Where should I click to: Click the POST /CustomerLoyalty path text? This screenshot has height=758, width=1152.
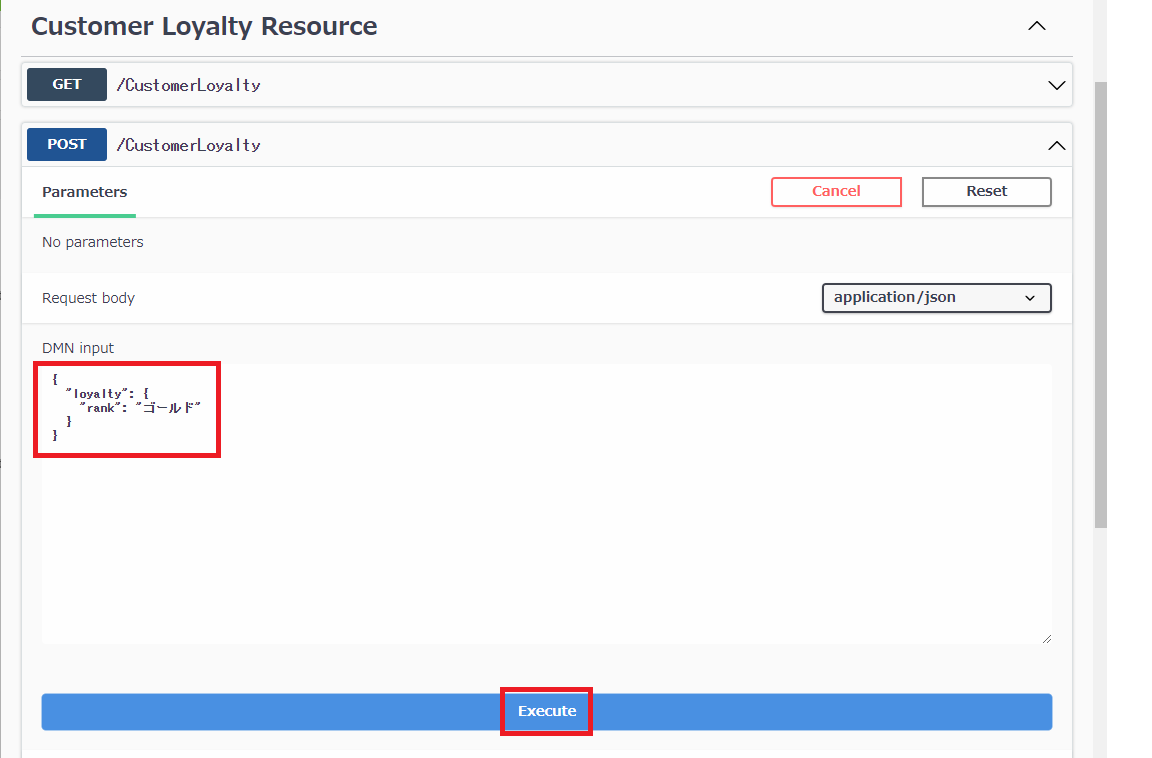point(189,145)
